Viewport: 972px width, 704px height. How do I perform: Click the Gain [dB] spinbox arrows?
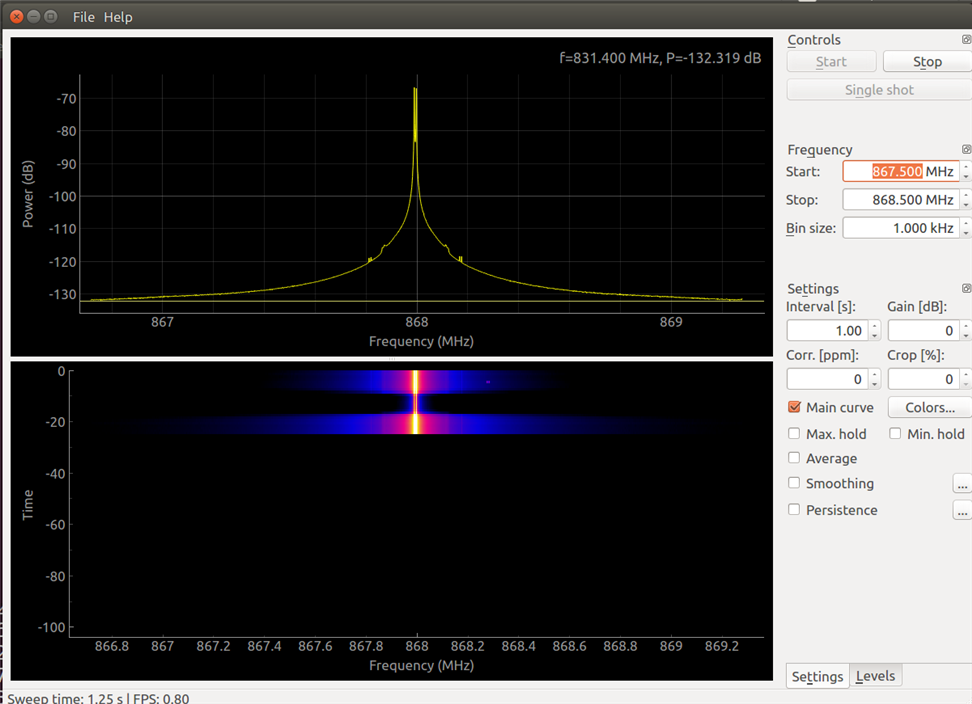click(966, 330)
